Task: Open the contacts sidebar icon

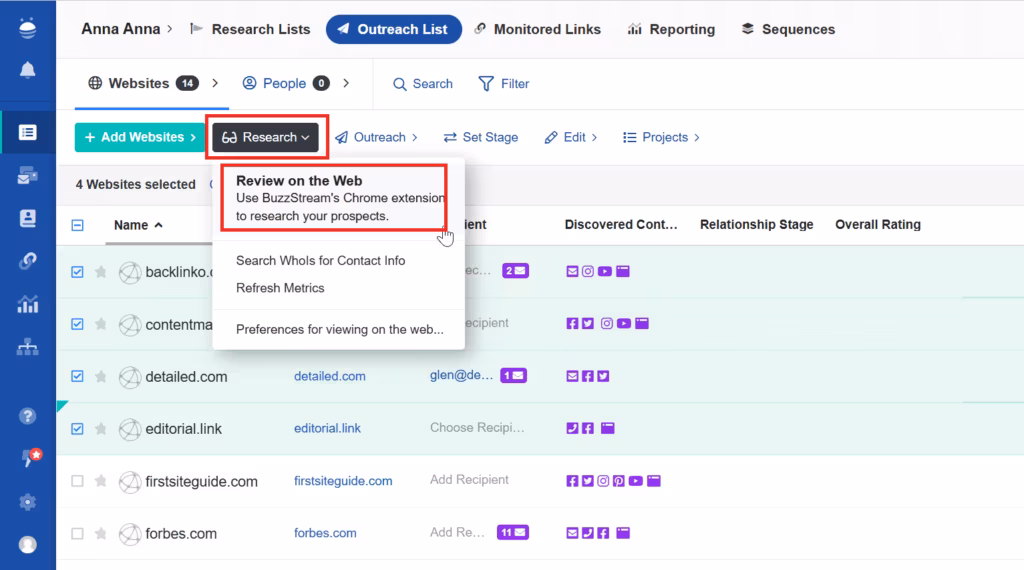Action: point(27,218)
